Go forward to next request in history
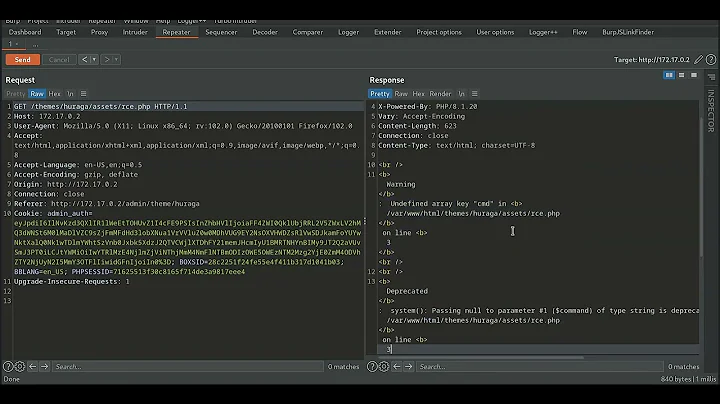720x404 pixels. click(x=107, y=60)
